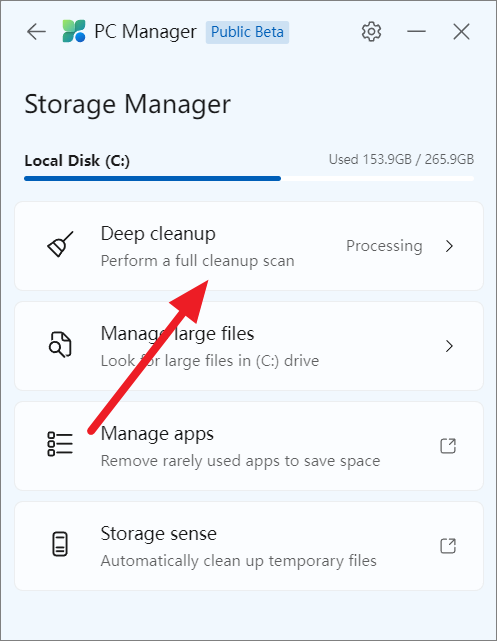Image resolution: width=497 pixels, height=641 pixels.
Task: Click the back arrow icon
Action: pyautogui.click(x=36, y=31)
